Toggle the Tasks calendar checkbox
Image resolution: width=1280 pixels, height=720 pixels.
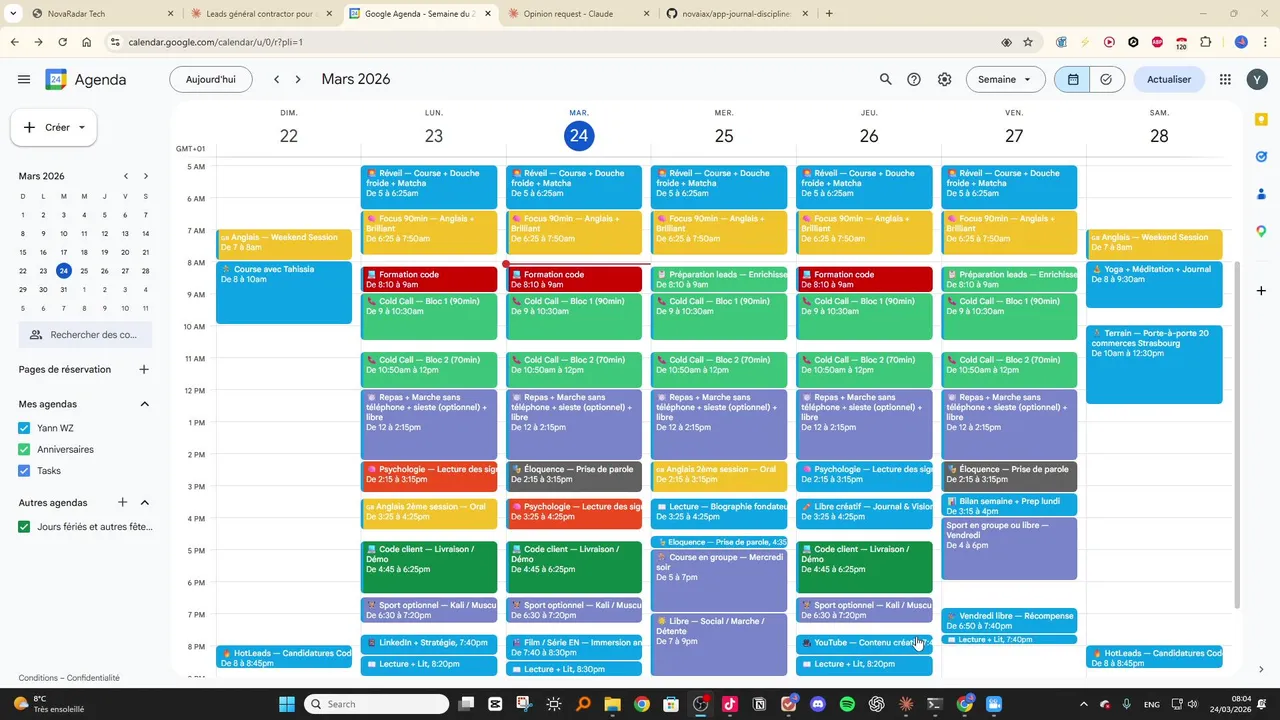coord(24,470)
